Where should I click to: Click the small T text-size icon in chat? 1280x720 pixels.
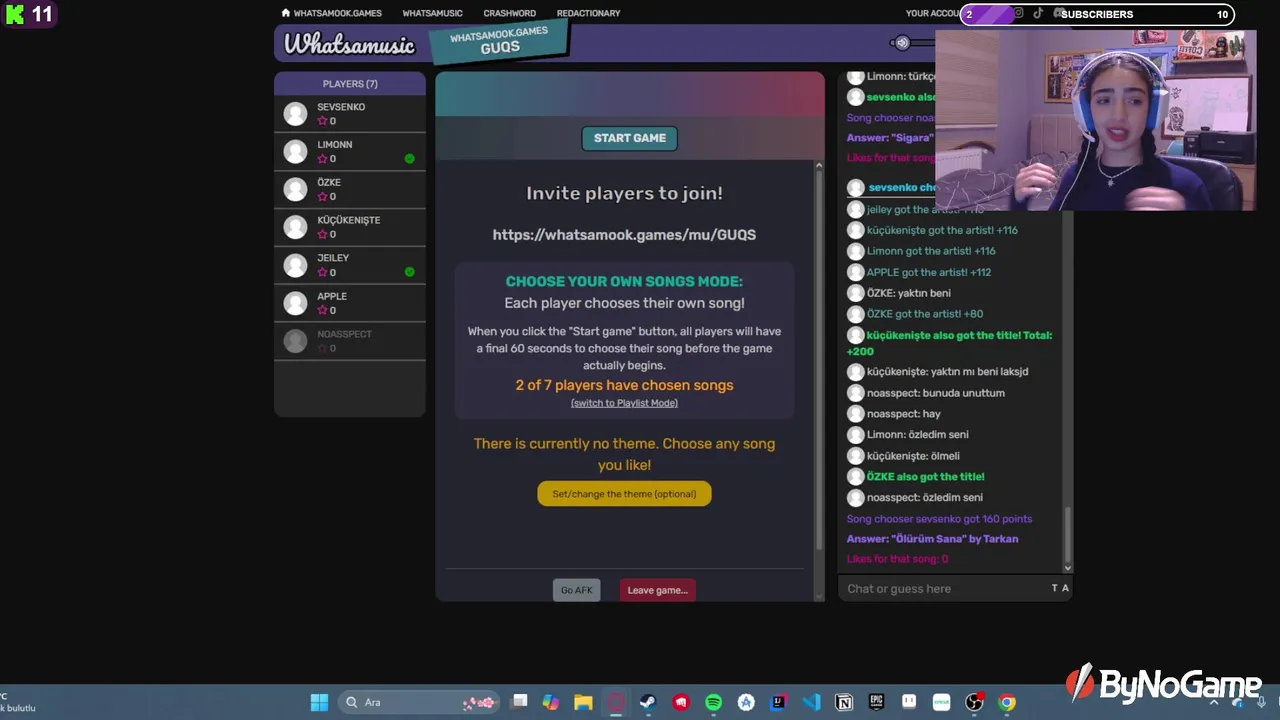[x=1054, y=588]
